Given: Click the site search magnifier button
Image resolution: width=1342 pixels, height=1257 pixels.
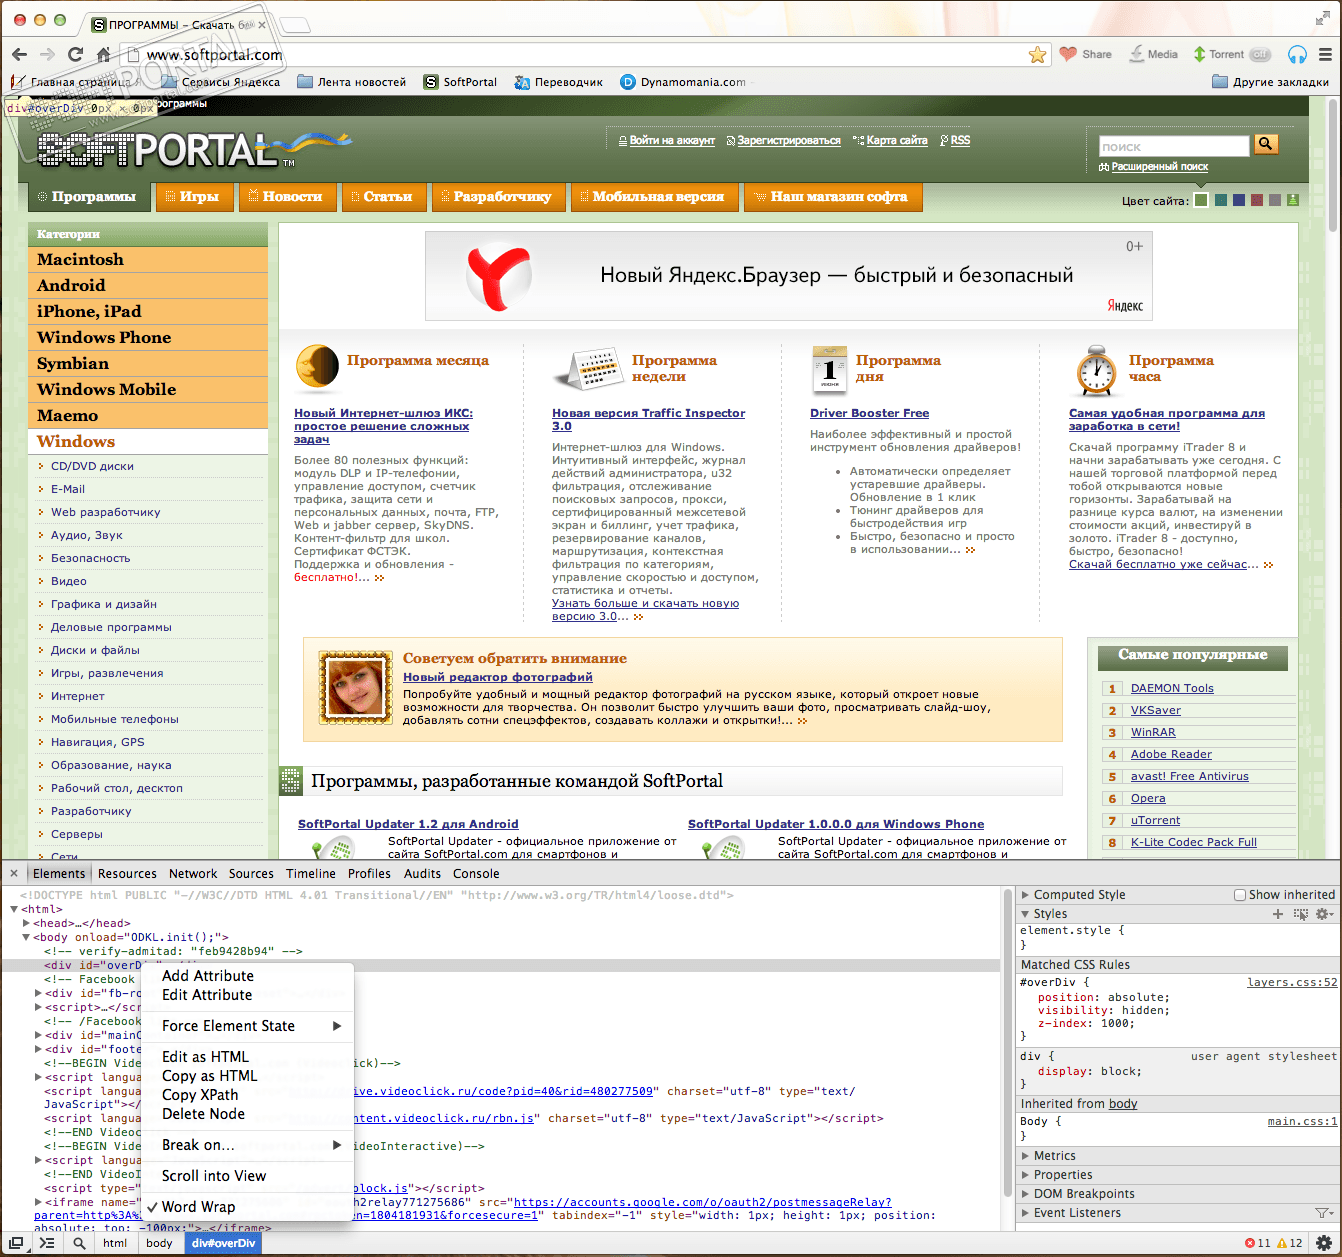Looking at the screenshot, I should 1266,144.
